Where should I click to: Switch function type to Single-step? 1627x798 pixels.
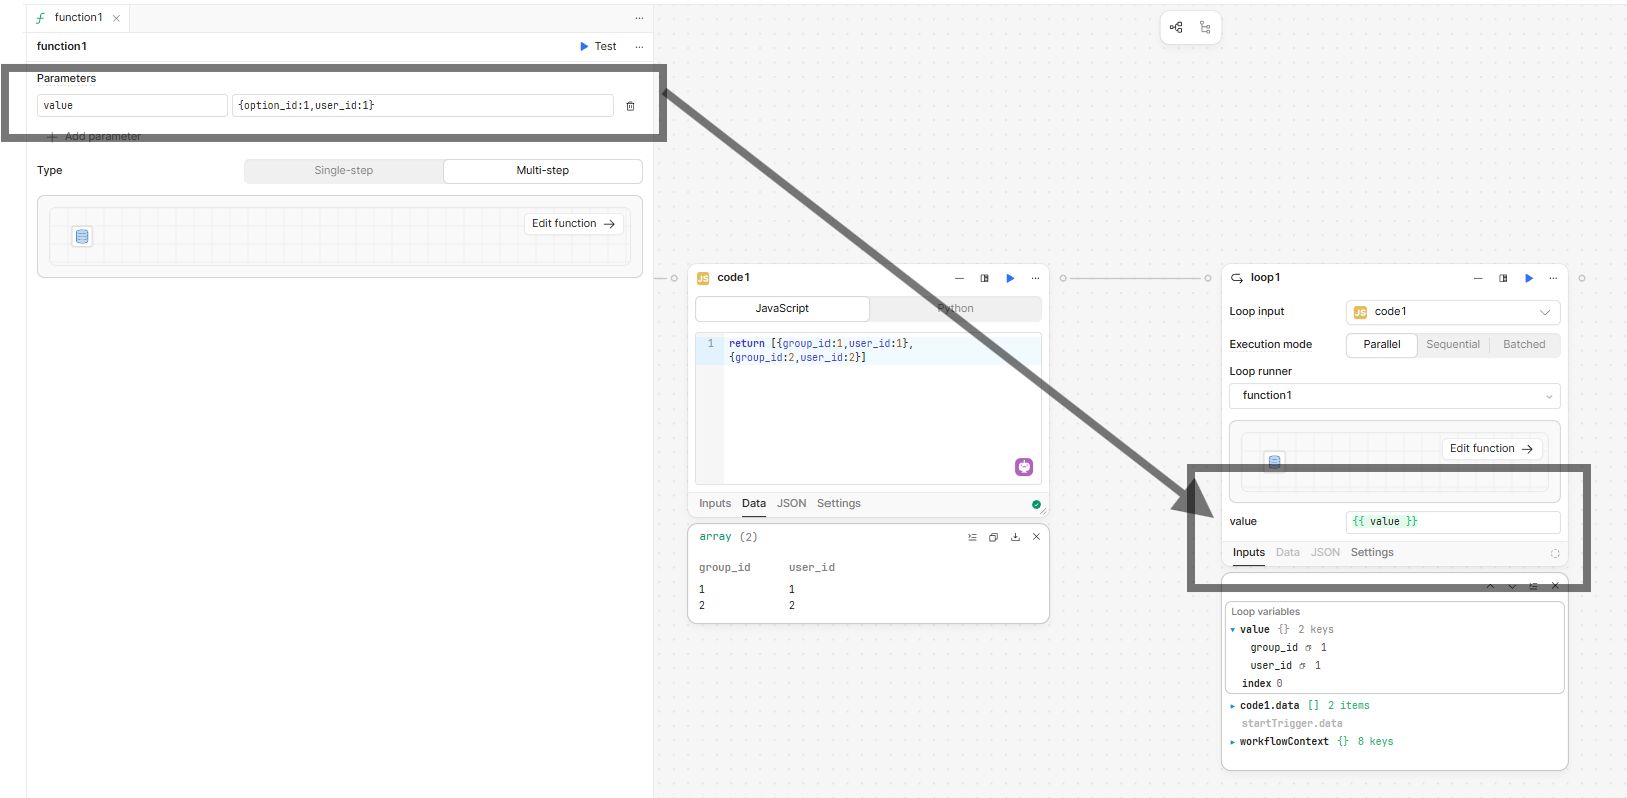point(343,171)
